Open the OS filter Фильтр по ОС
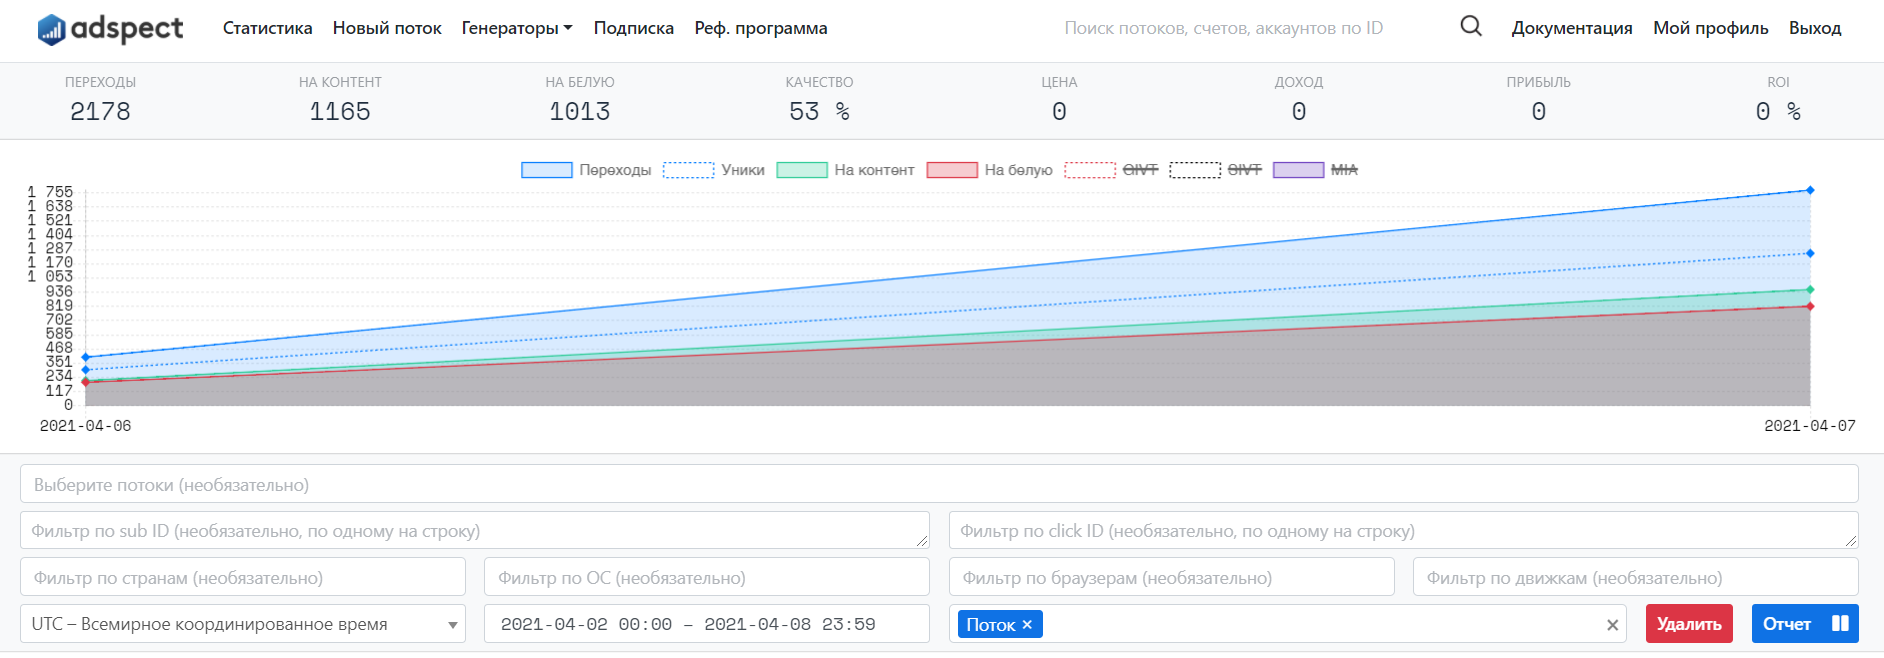Image resolution: width=1884 pixels, height=658 pixels. 707,577
